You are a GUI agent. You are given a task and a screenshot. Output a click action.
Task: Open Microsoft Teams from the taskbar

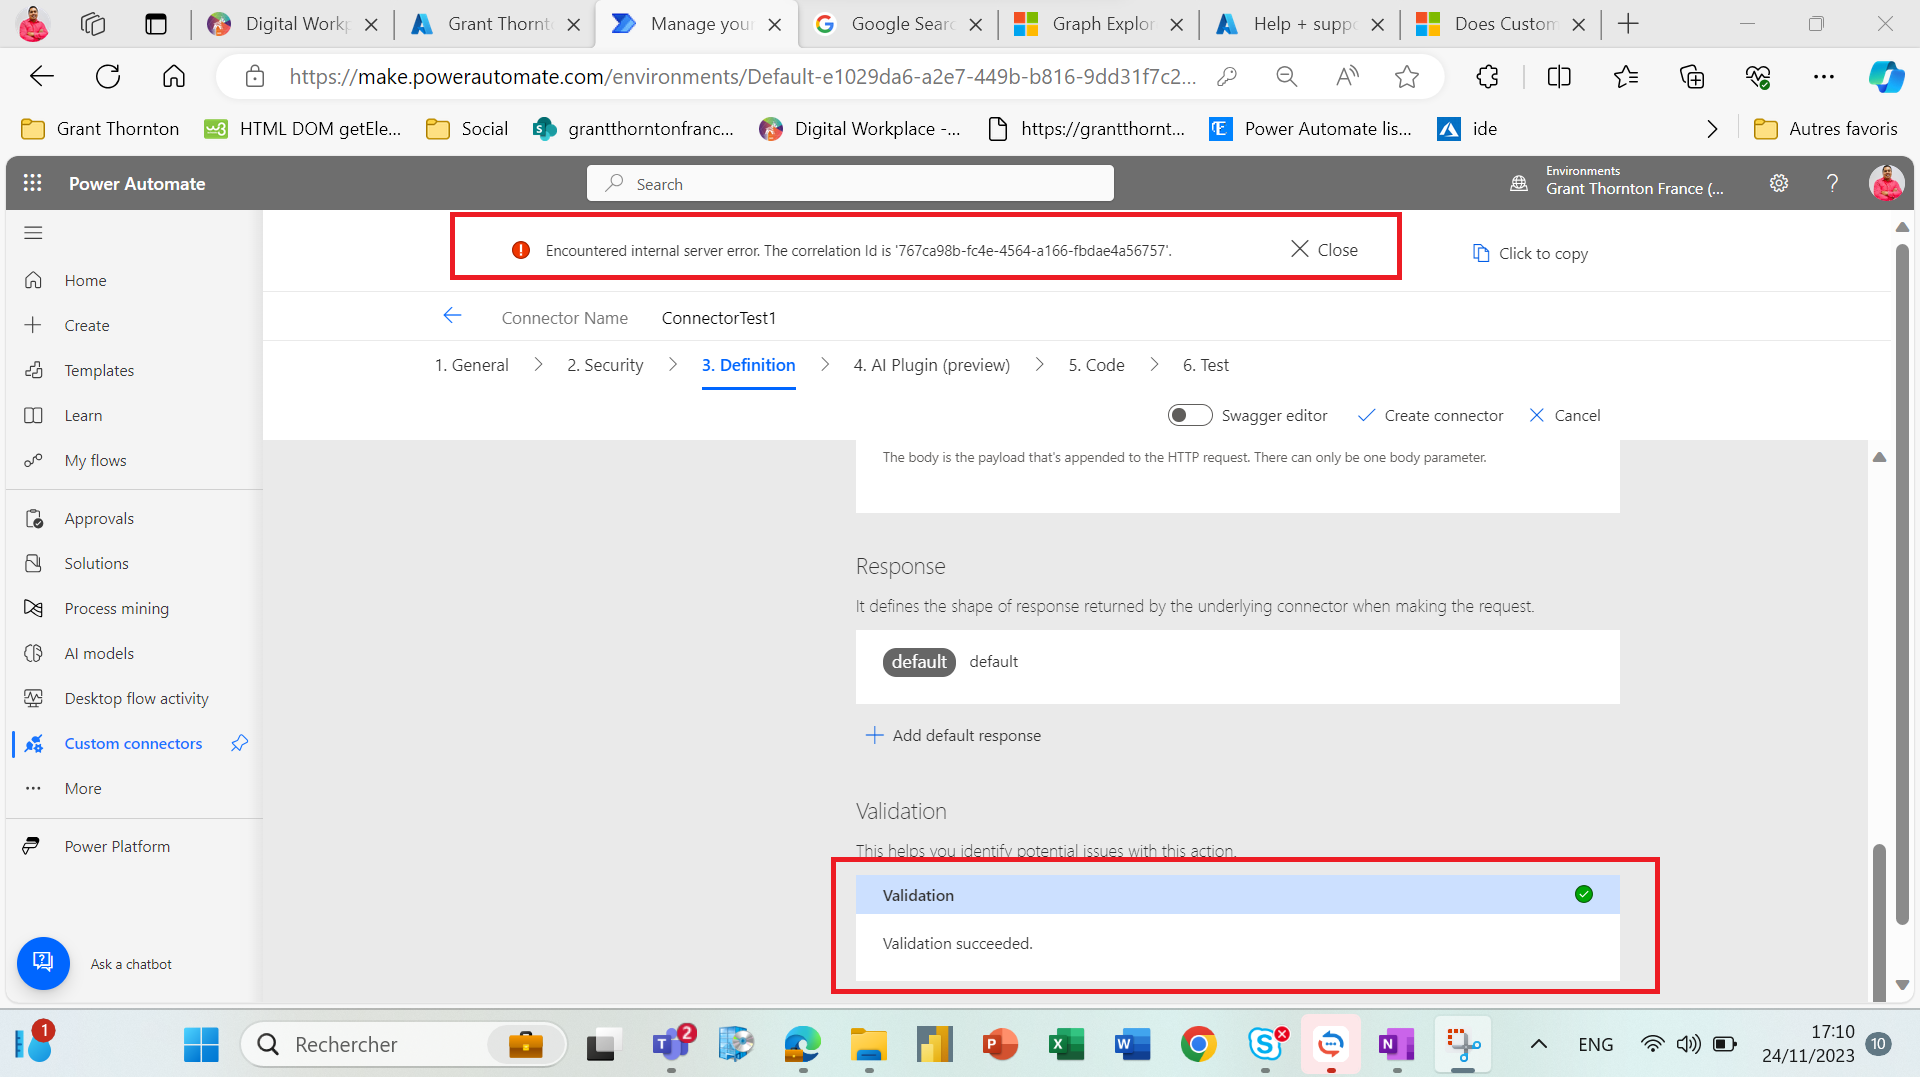672,1044
